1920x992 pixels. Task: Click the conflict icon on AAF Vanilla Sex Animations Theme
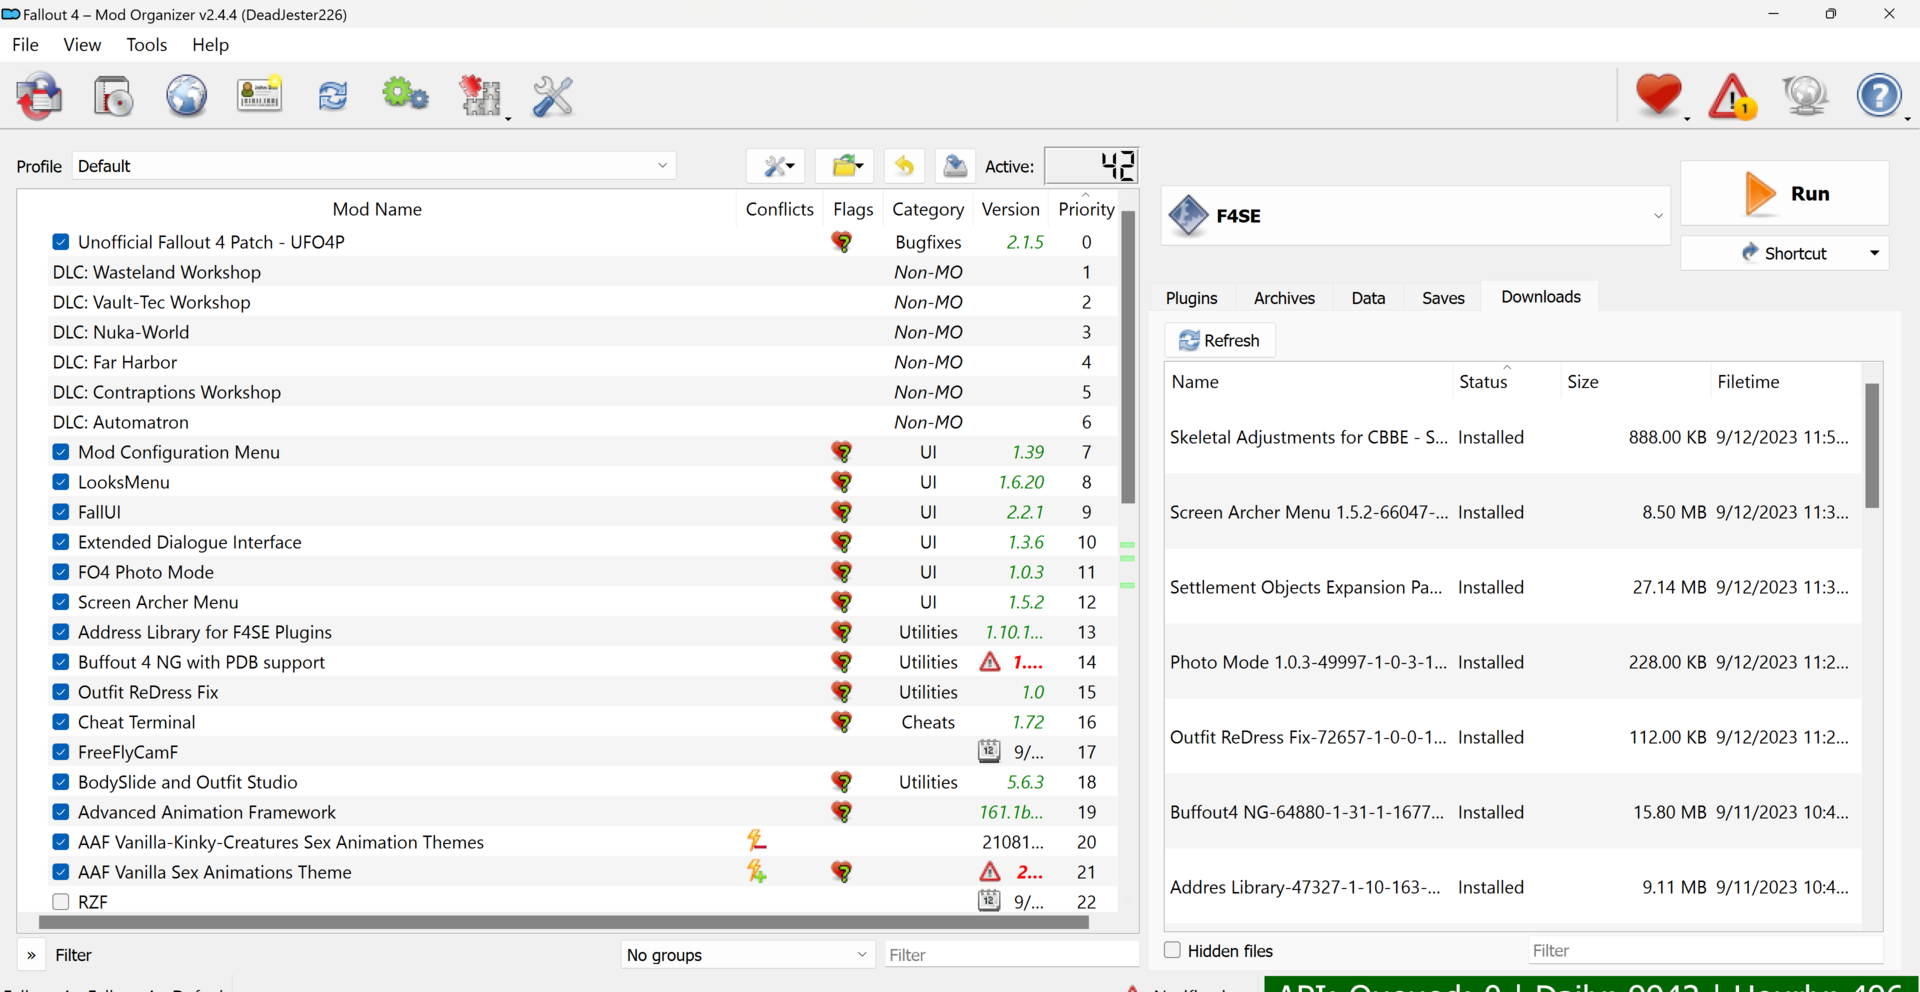757,872
